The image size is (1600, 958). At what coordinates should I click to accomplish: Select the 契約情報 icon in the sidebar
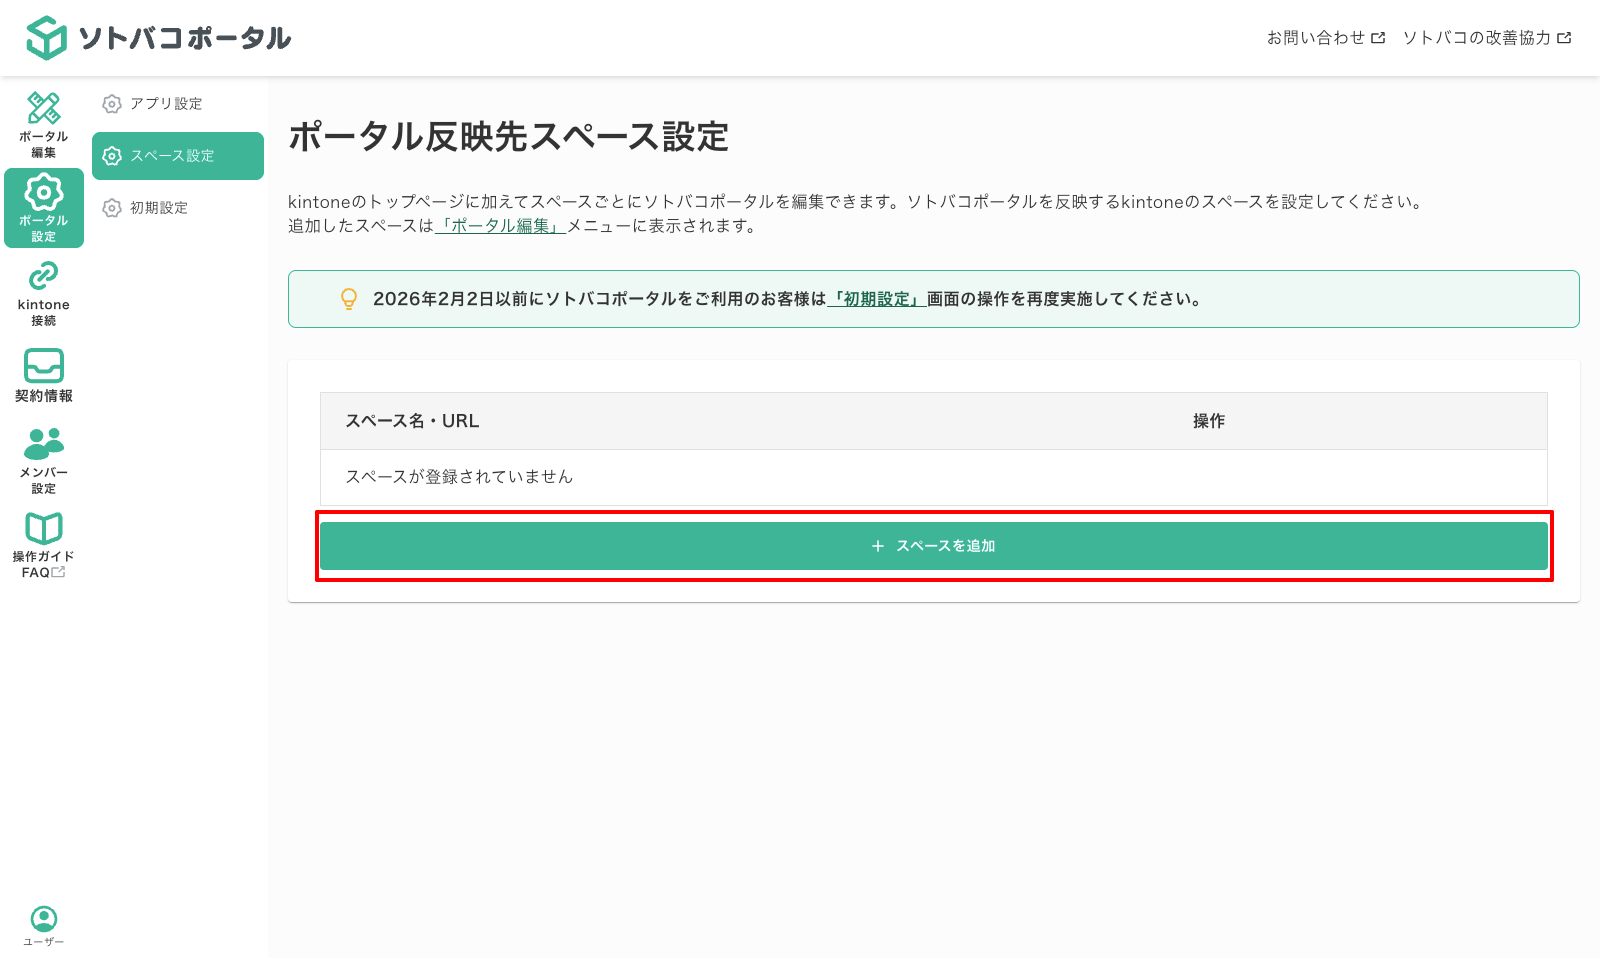pos(43,366)
